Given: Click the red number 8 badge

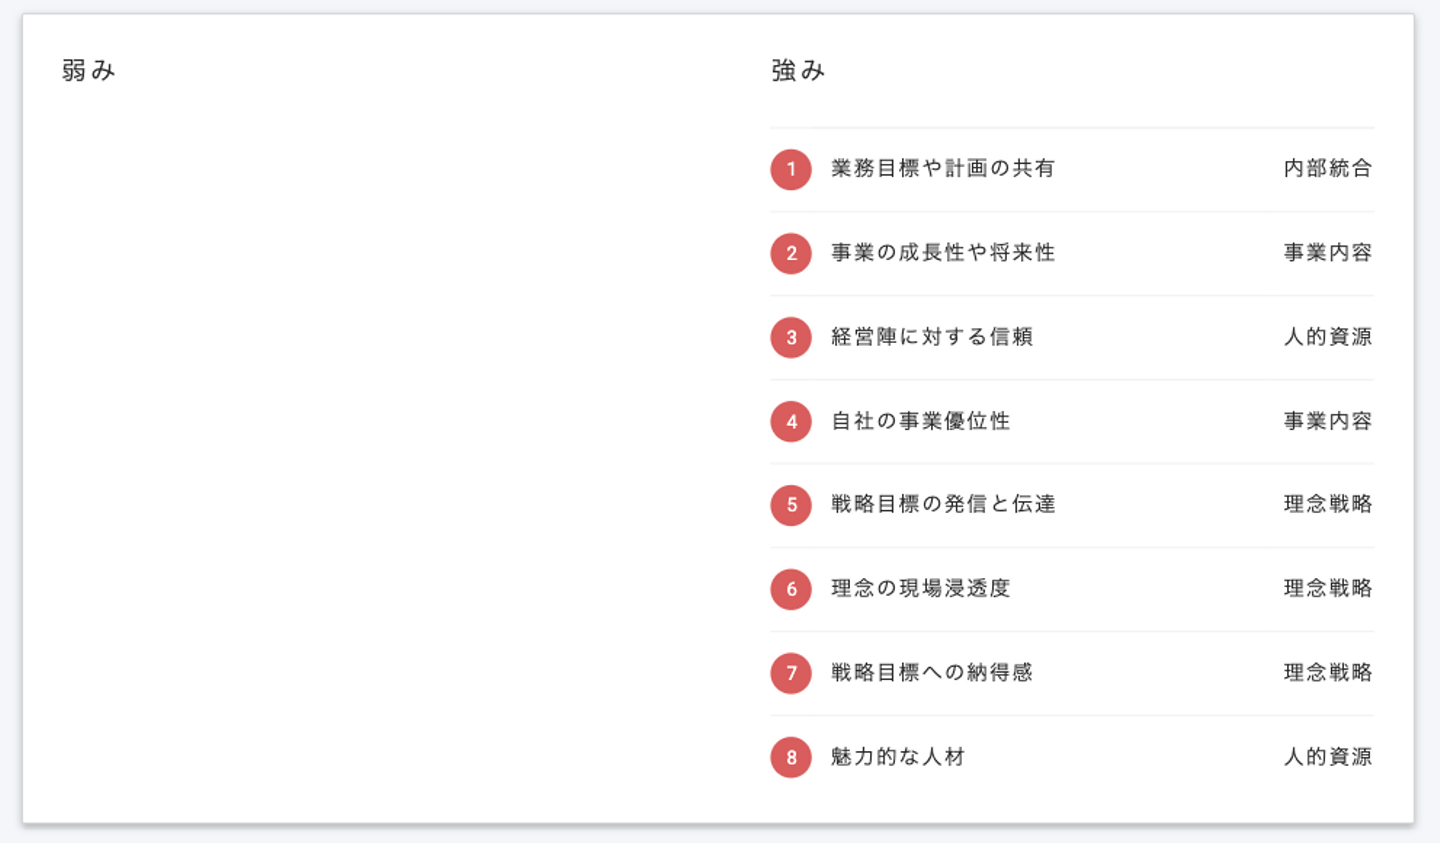Looking at the screenshot, I should 791,757.
